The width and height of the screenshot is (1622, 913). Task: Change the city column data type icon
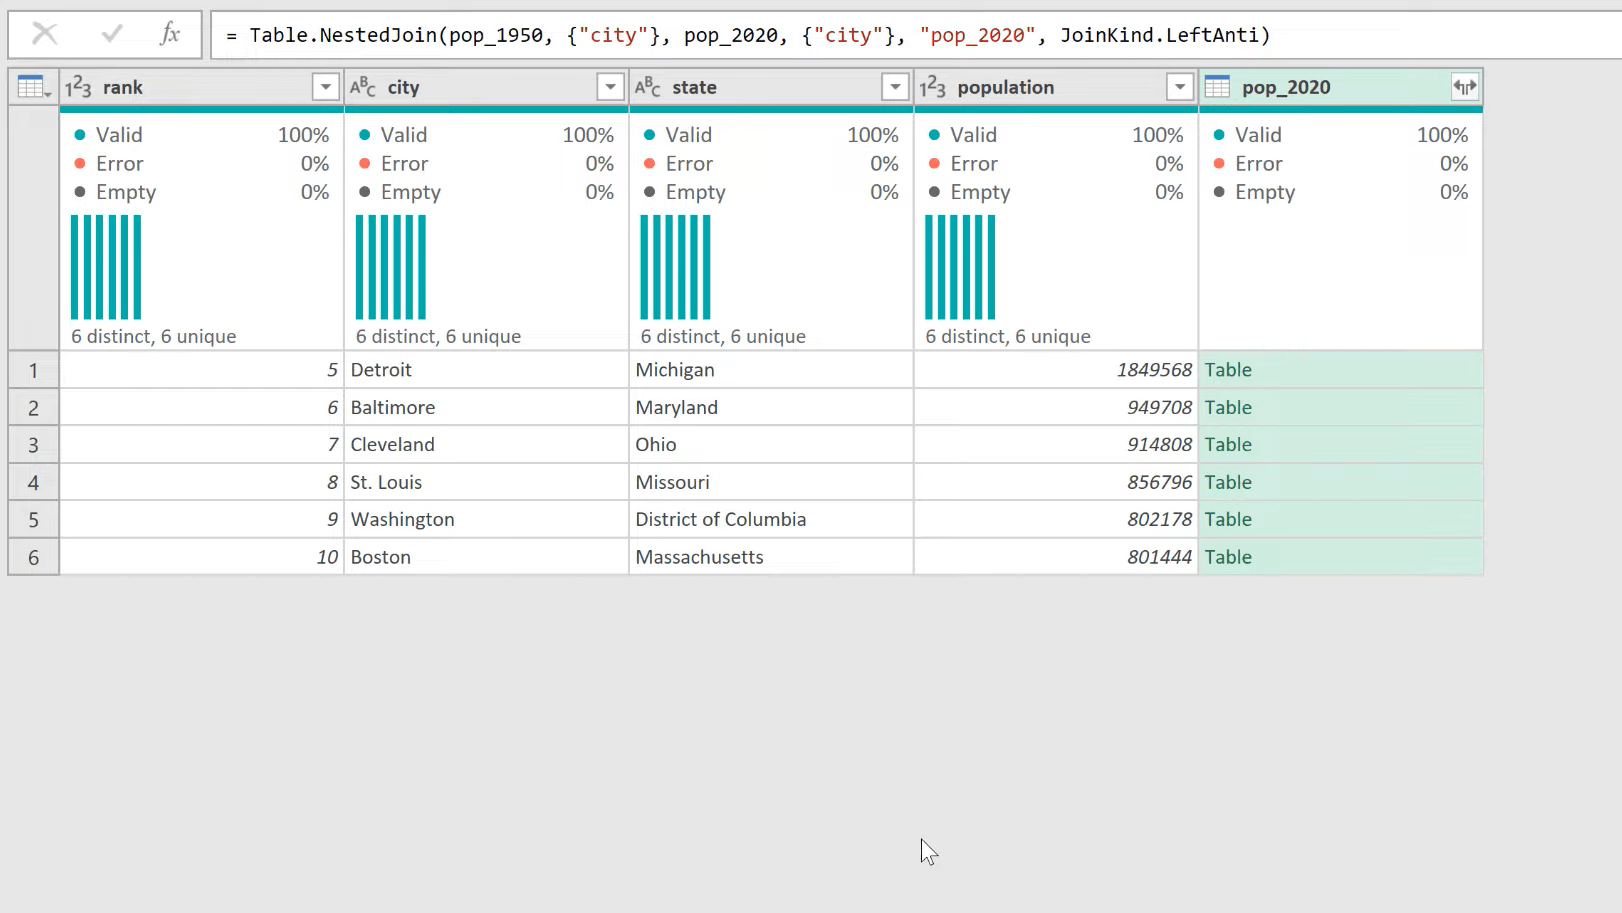363,87
